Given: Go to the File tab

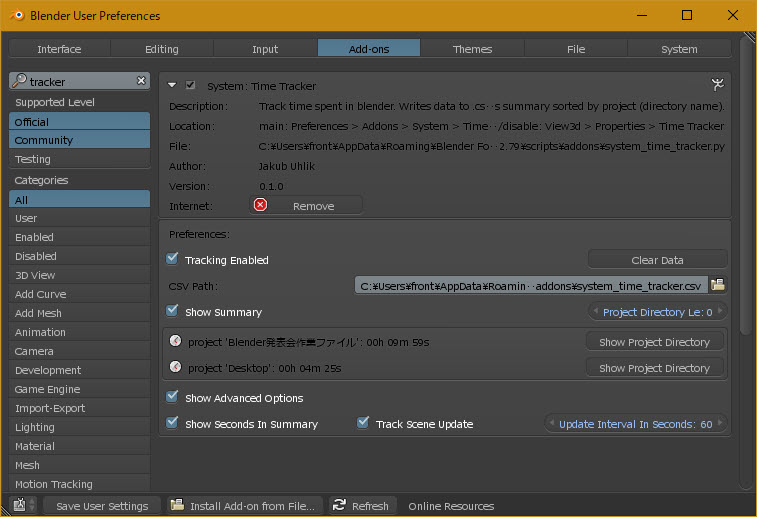Looking at the screenshot, I should (576, 49).
